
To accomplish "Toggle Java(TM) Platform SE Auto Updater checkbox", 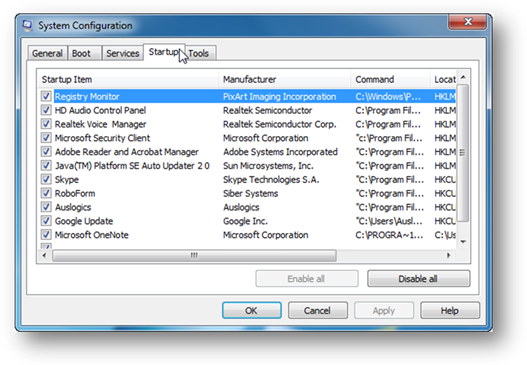I will point(46,165).
